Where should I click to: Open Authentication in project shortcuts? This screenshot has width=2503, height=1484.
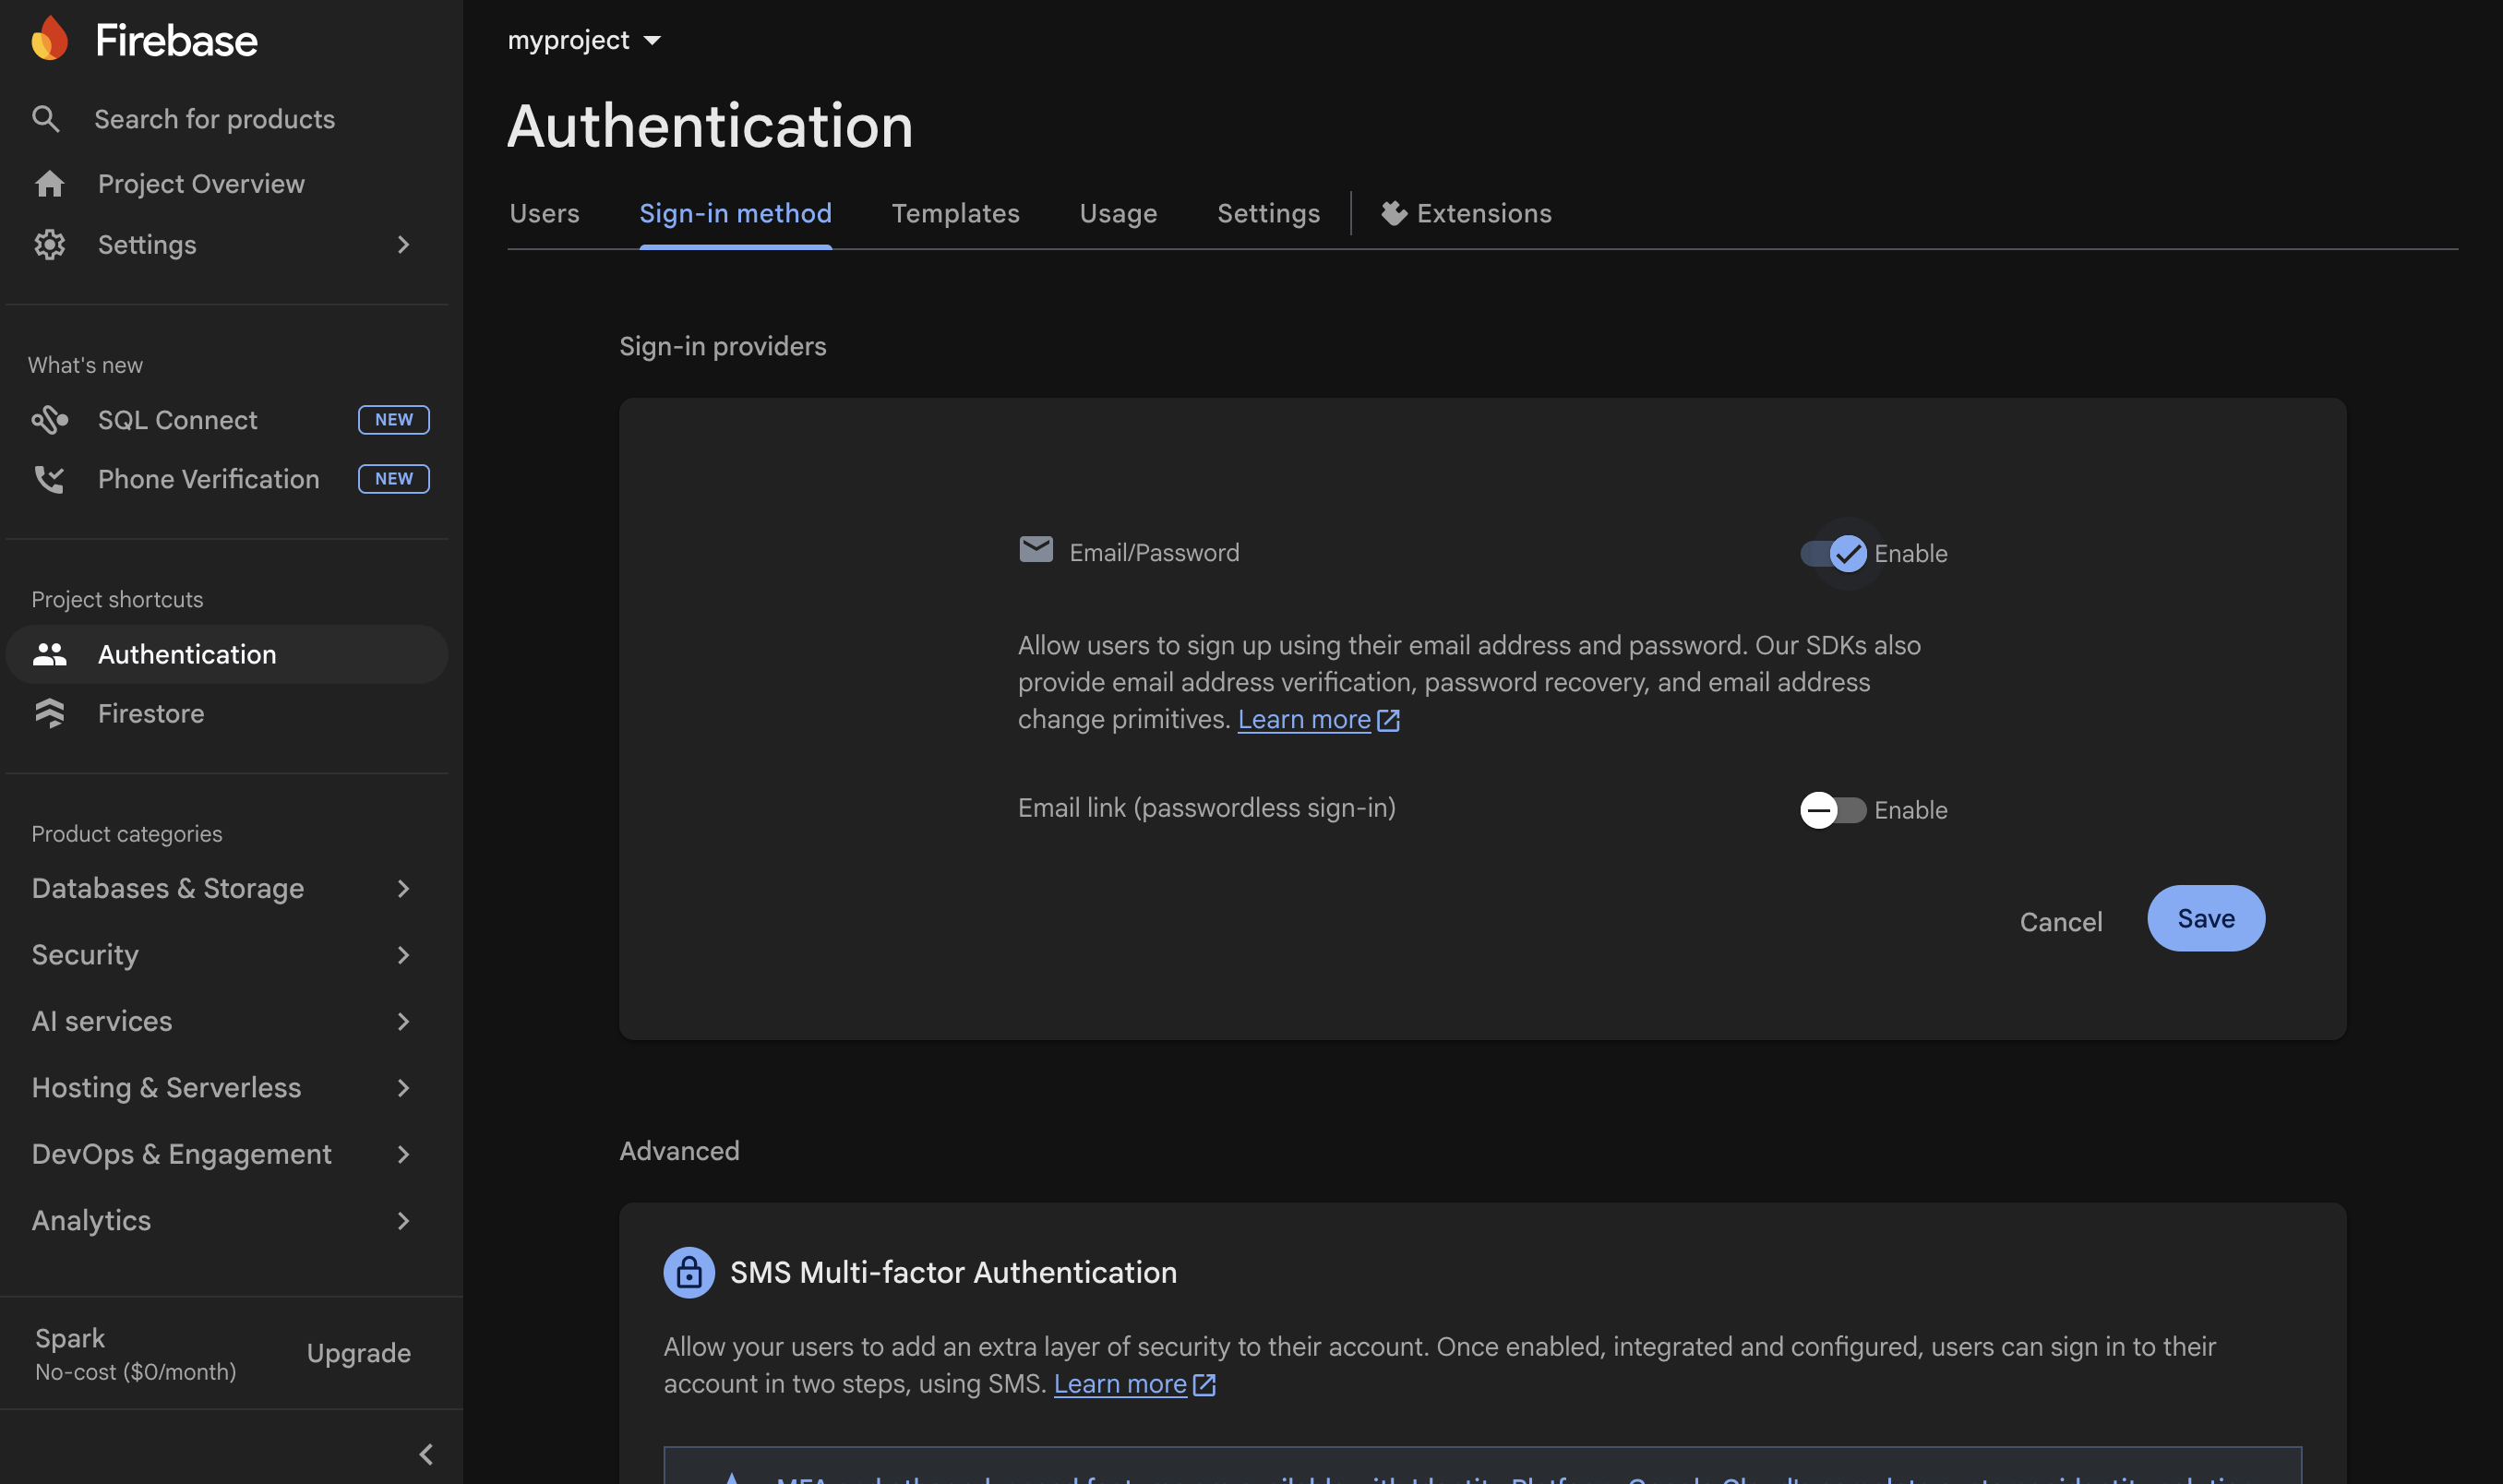[x=226, y=655]
